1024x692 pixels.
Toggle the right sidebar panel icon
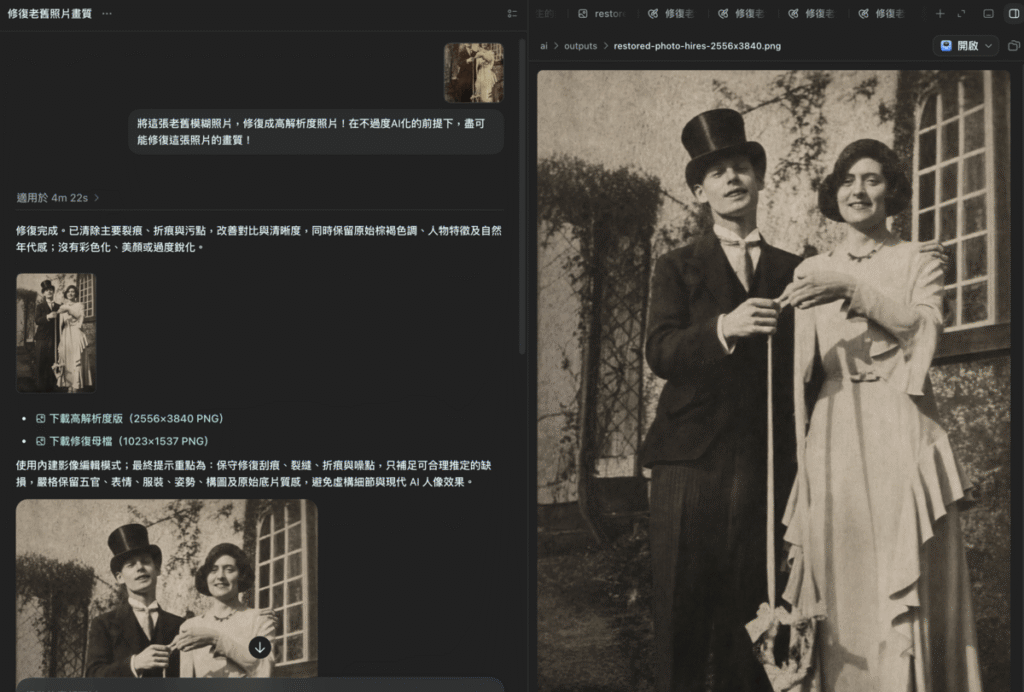tap(1014, 14)
